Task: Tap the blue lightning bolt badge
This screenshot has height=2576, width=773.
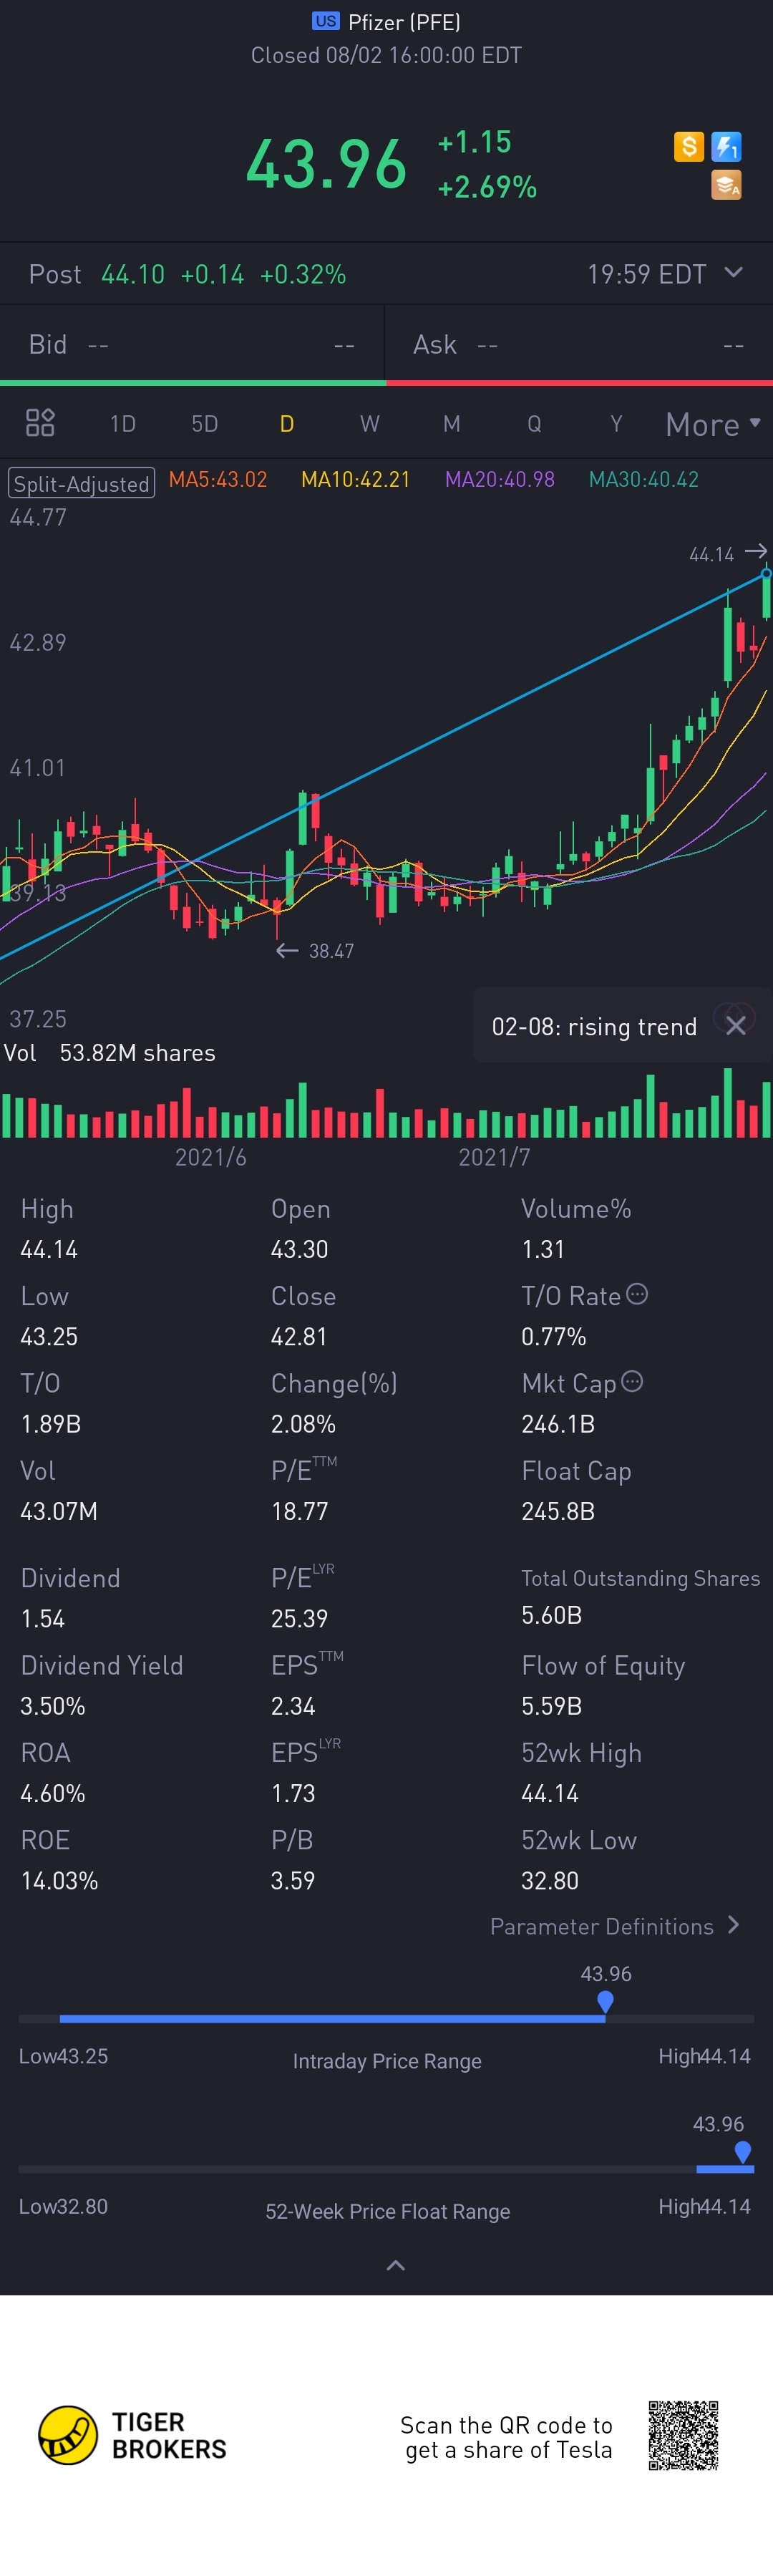Action: [x=727, y=147]
